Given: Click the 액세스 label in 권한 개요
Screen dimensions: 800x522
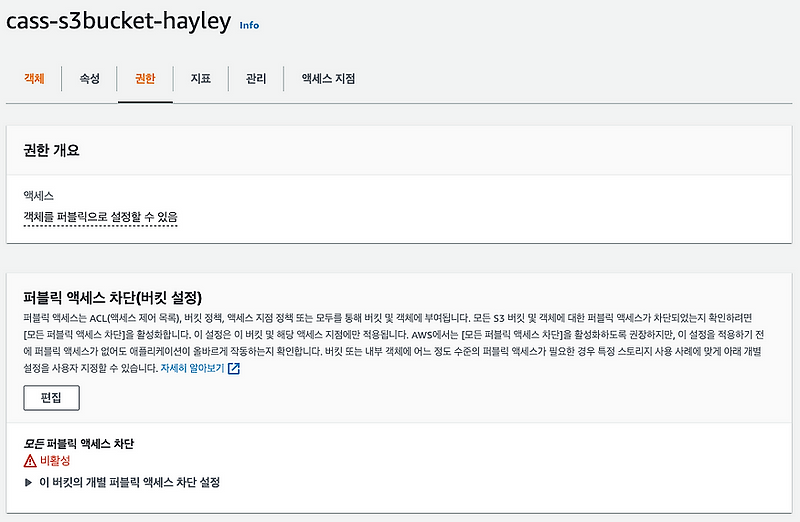Looking at the screenshot, I should coord(38,196).
